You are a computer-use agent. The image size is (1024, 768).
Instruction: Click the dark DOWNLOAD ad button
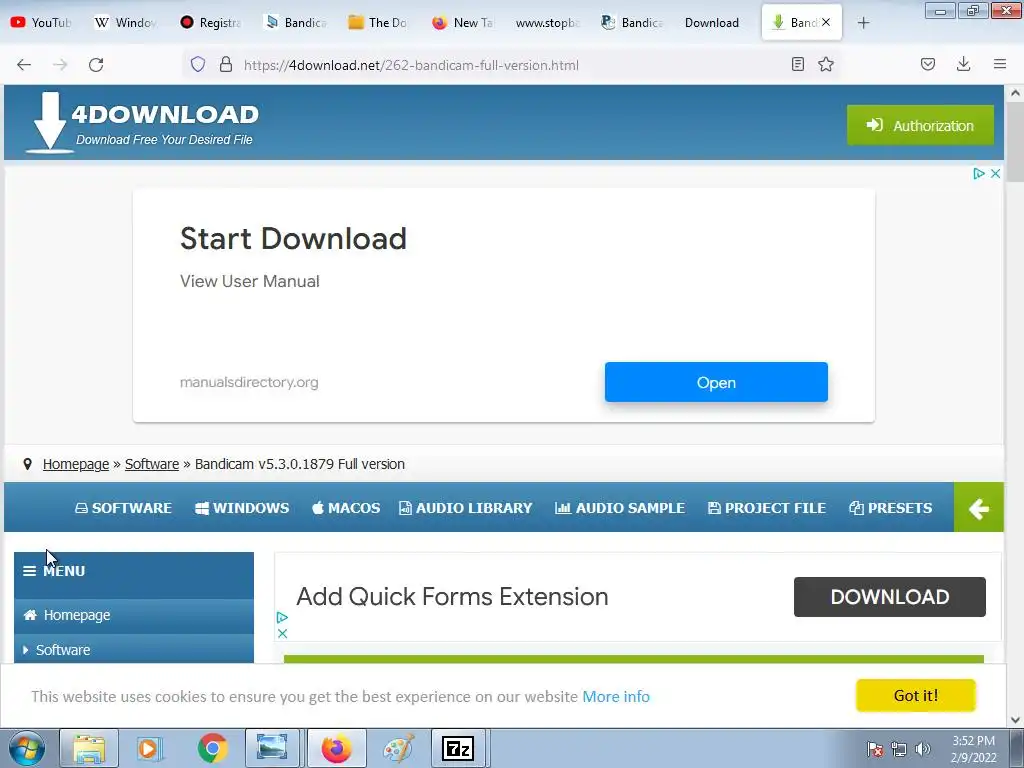click(889, 597)
